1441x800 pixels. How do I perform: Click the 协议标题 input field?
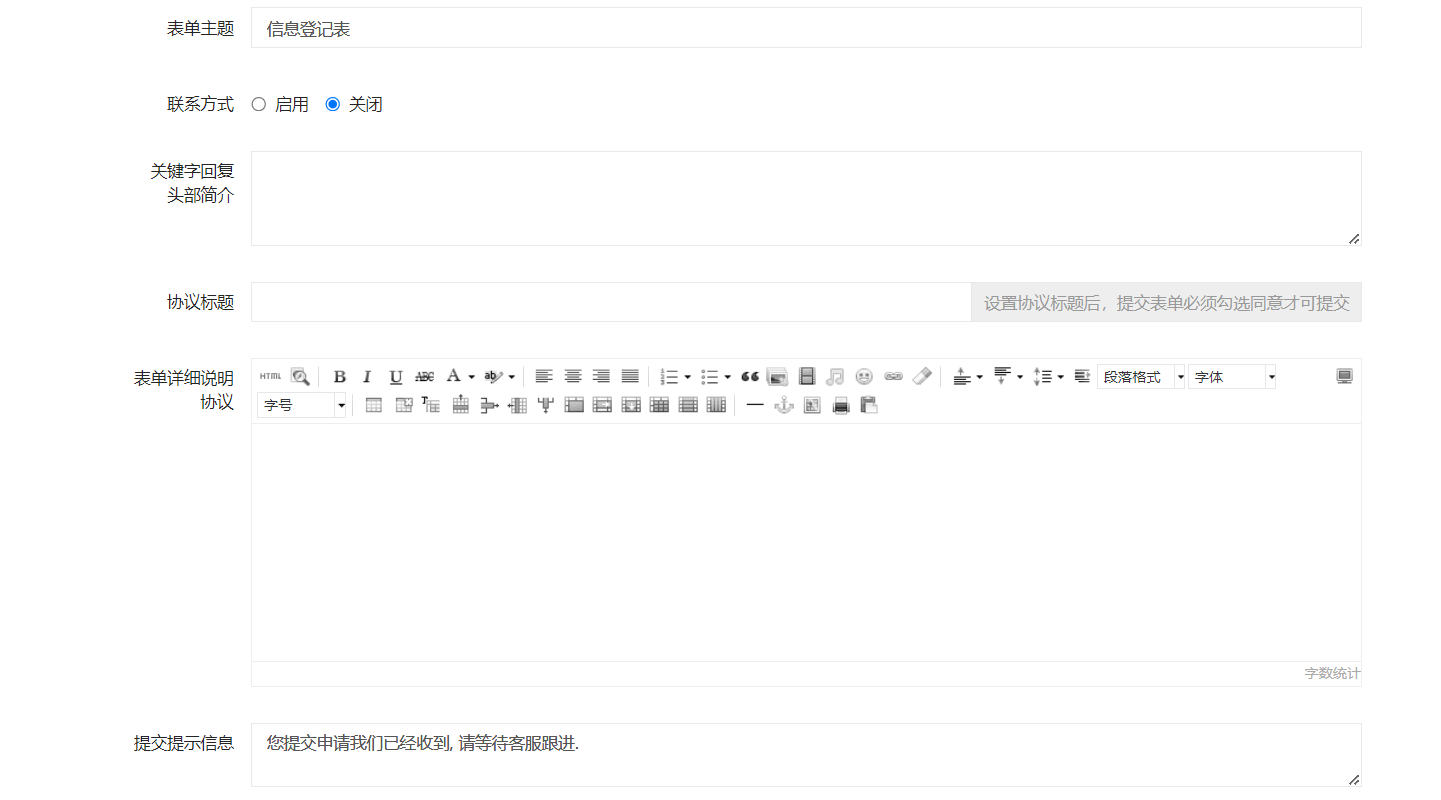click(x=611, y=302)
